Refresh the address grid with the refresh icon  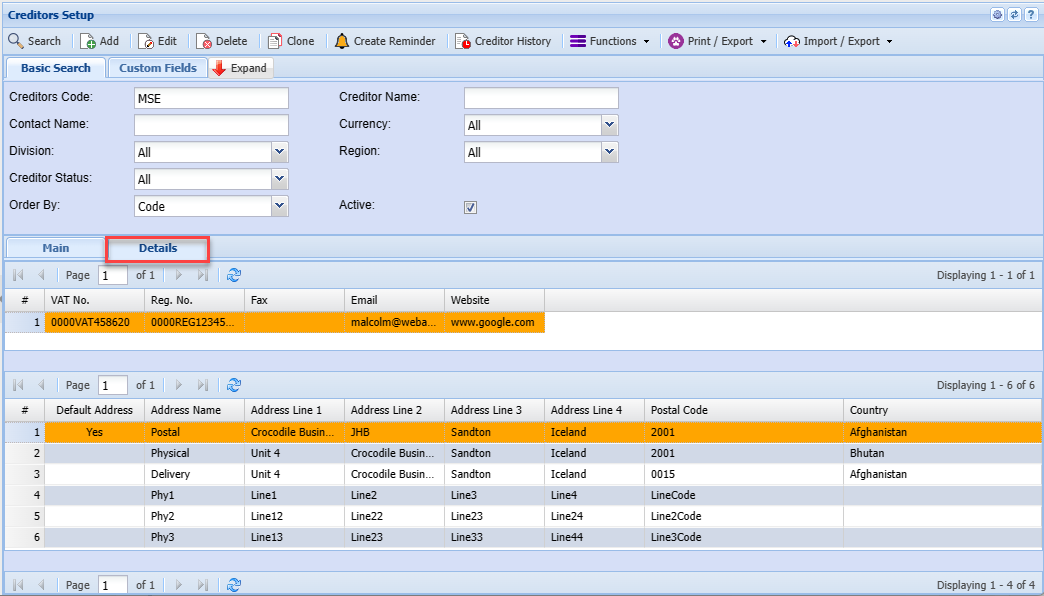[x=234, y=385]
